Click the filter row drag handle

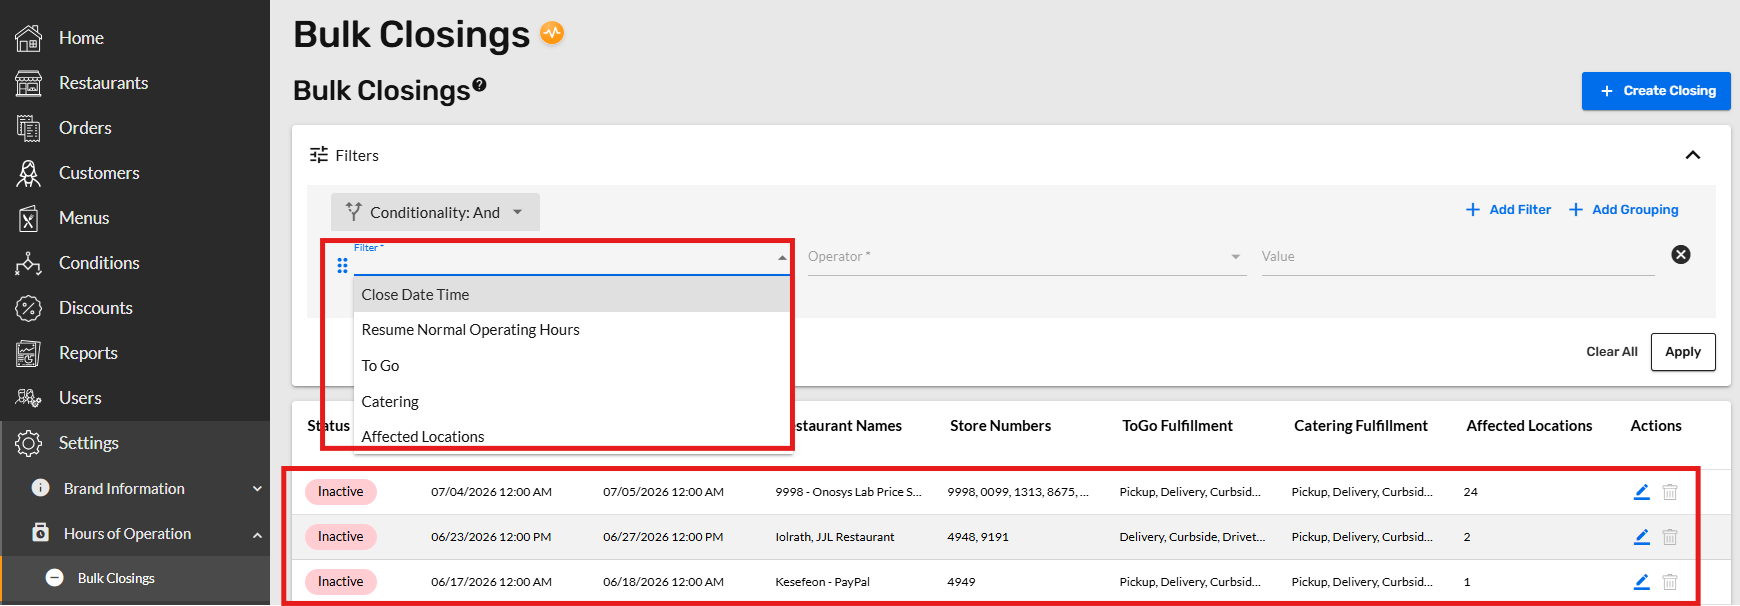[342, 265]
